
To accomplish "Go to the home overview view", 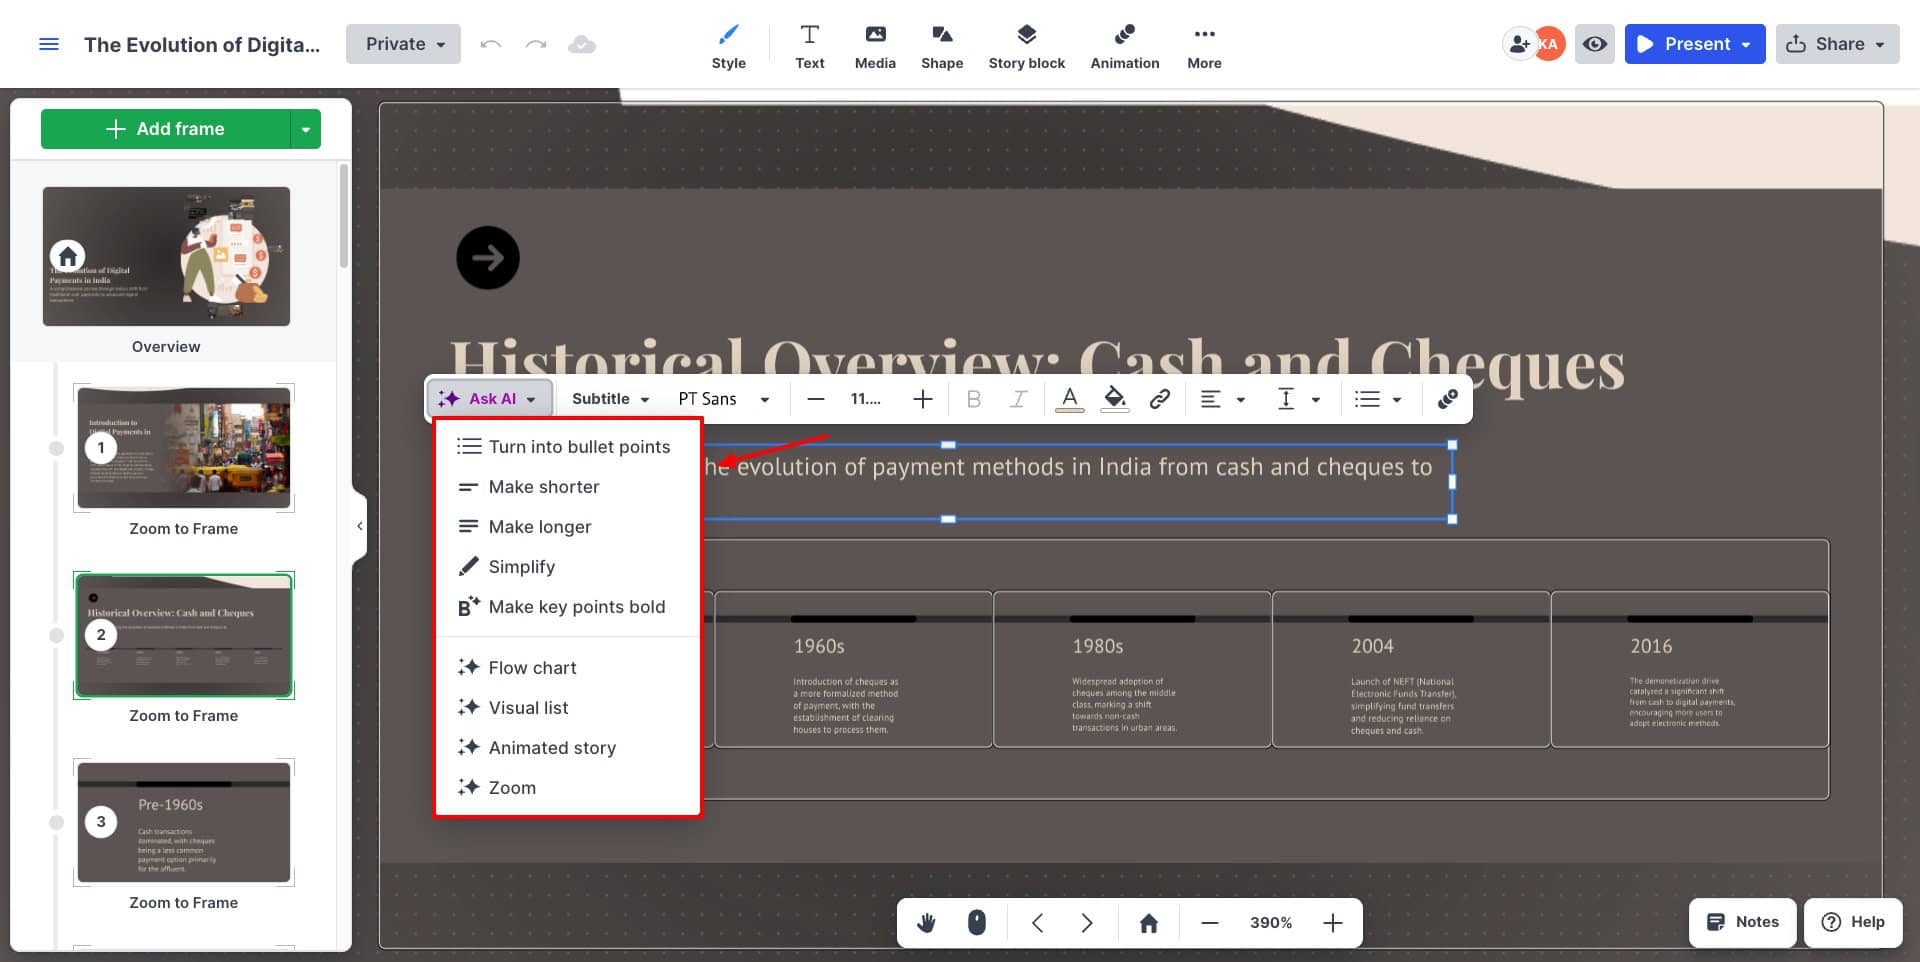I will point(1148,922).
